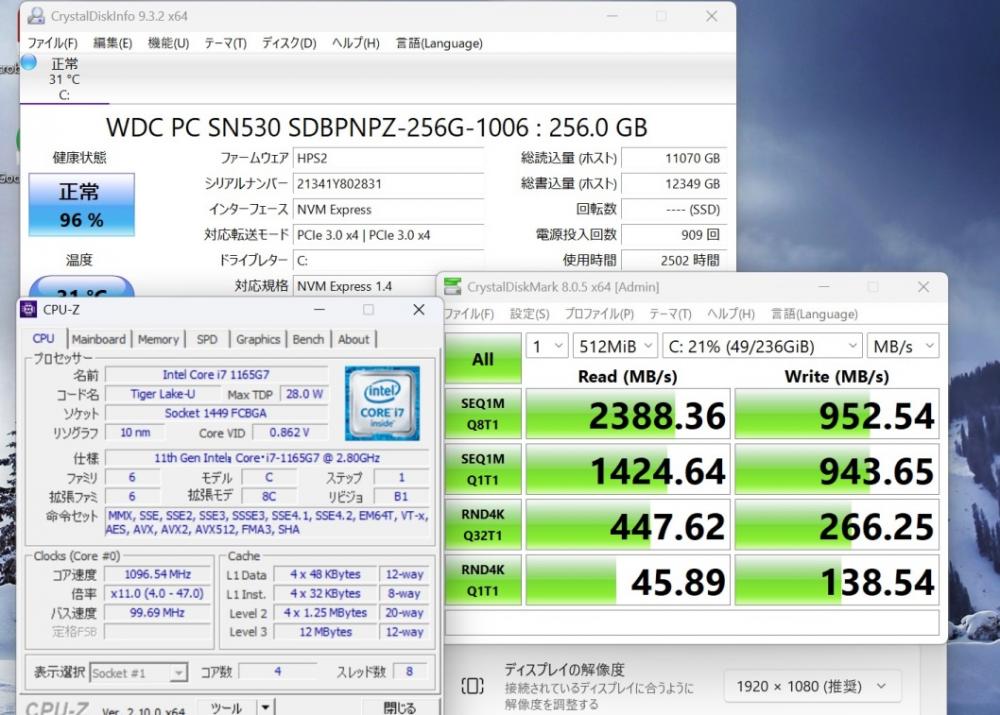1000x715 pixels.
Task: Click the 2388.36 sequential read result
Action: 628,415
